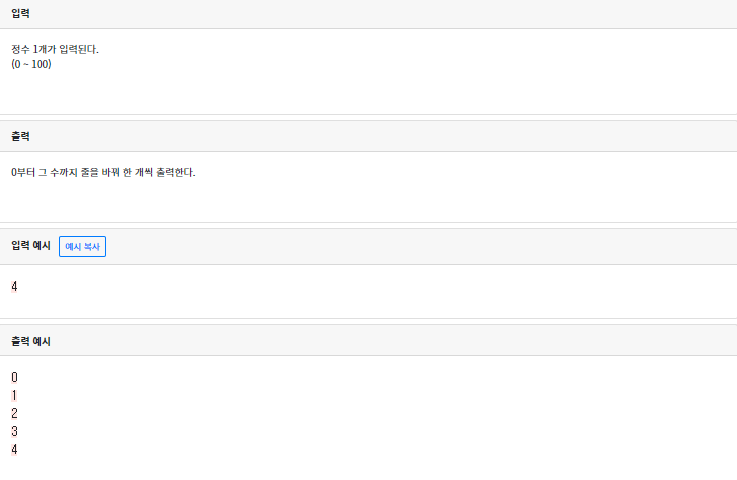737x480 pixels.
Task: Click sample output line 3
Action: (x=14, y=431)
